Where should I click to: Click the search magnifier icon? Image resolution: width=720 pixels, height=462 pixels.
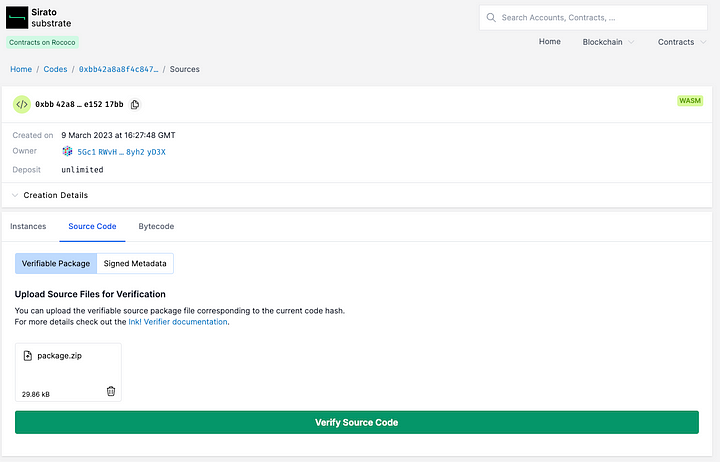pos(490,17)
